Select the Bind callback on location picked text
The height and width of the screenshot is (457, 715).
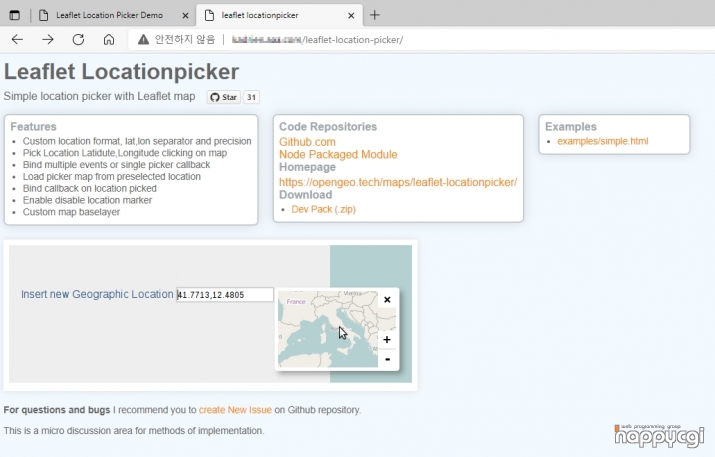tap(89, 188)
